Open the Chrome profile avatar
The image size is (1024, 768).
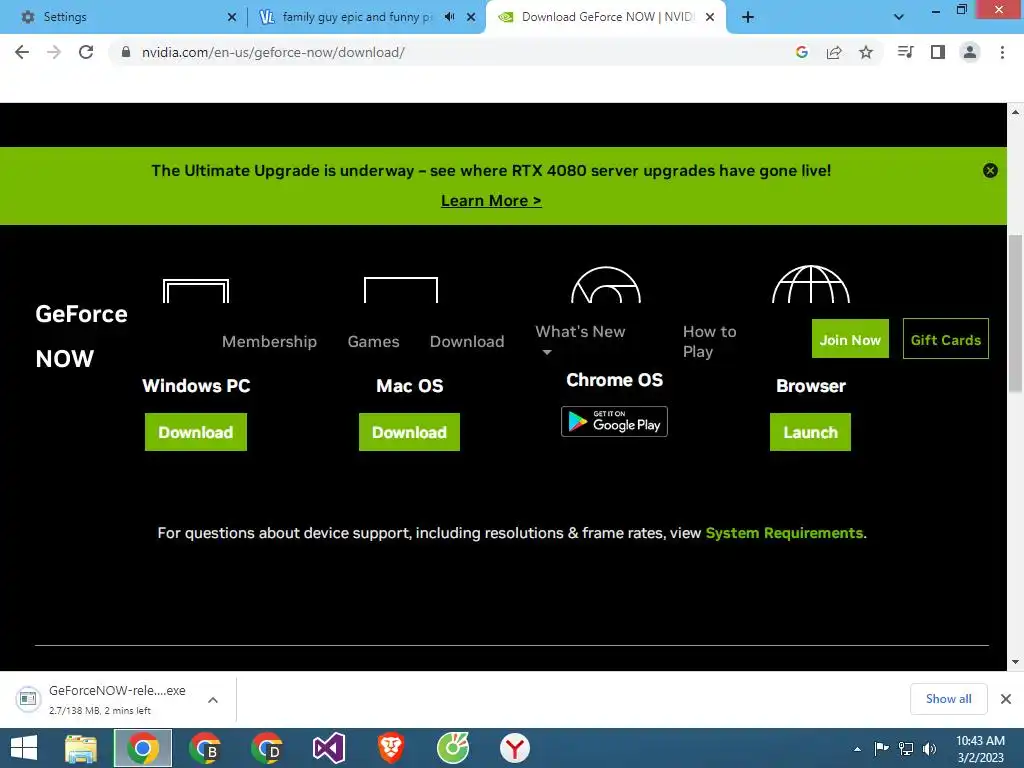click(970, 52)
